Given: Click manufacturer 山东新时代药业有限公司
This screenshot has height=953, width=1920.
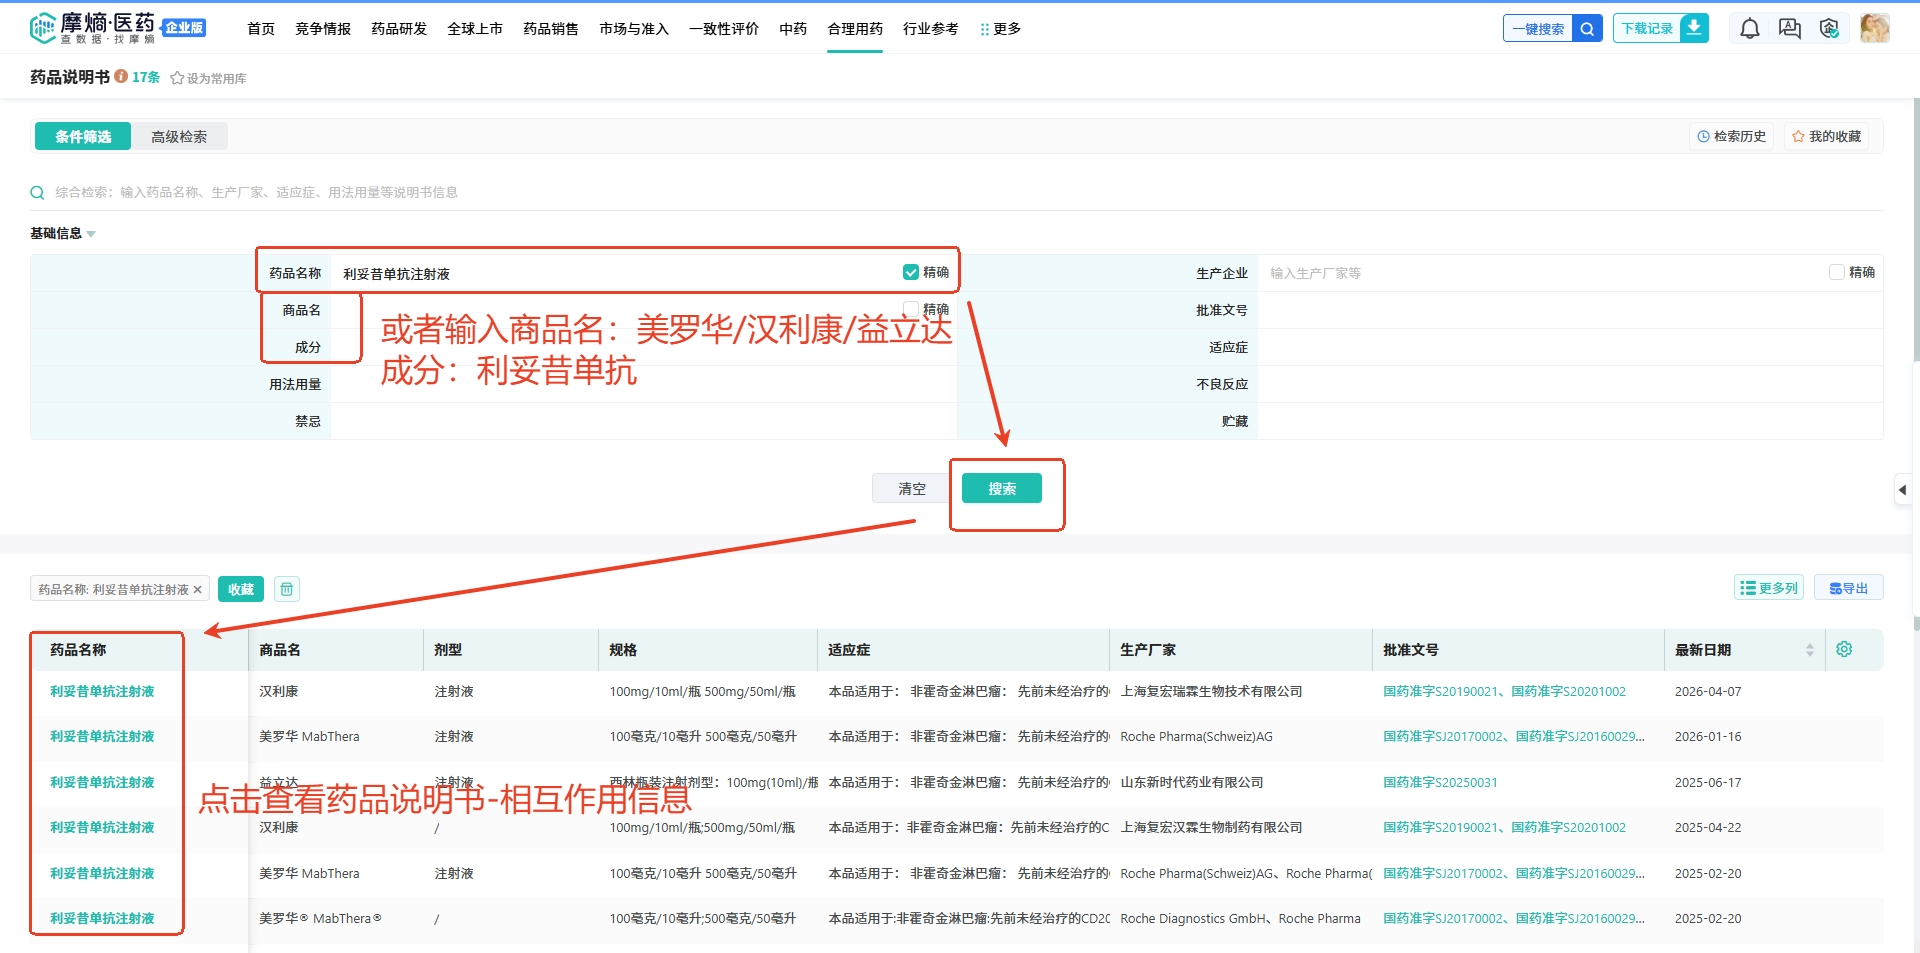Looking at the screenshot, I should tap(1192, 782).
